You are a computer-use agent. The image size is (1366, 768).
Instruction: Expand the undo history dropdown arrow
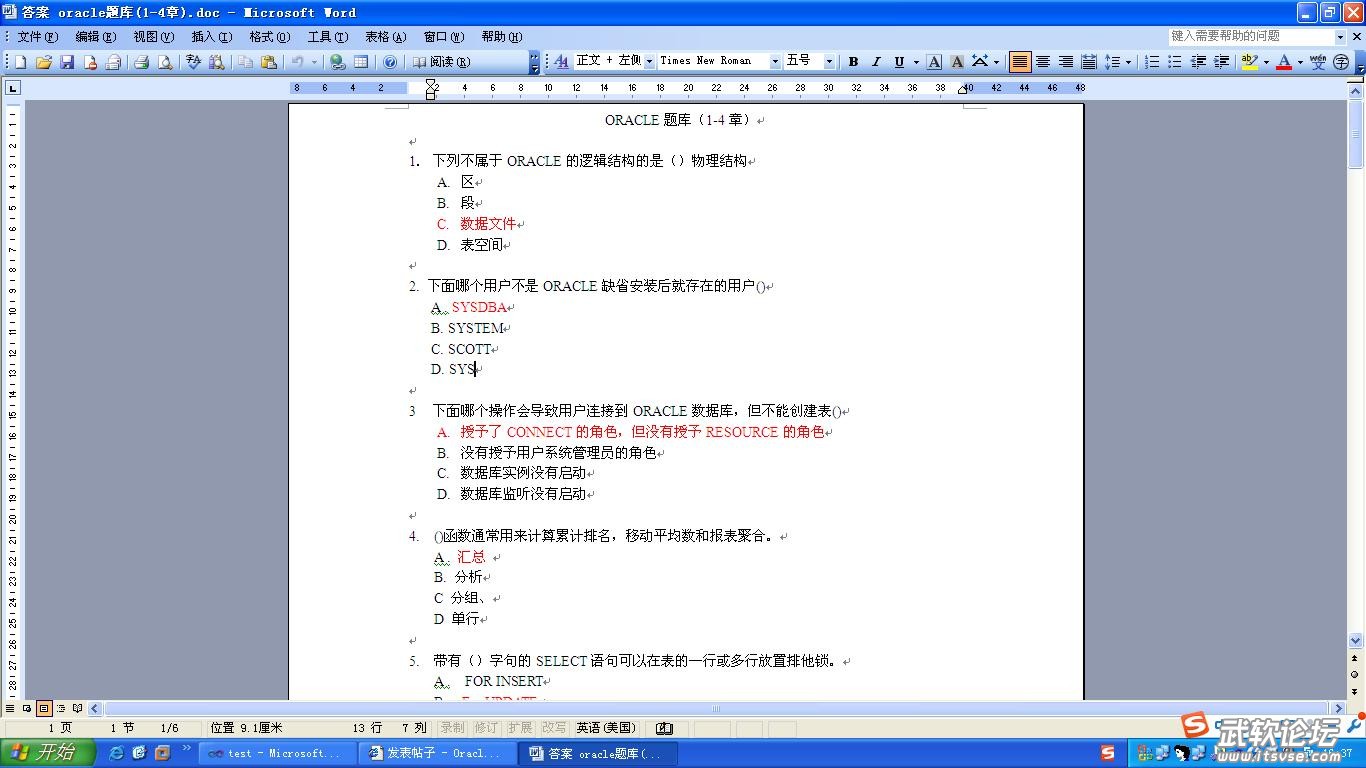click(313, 62)
